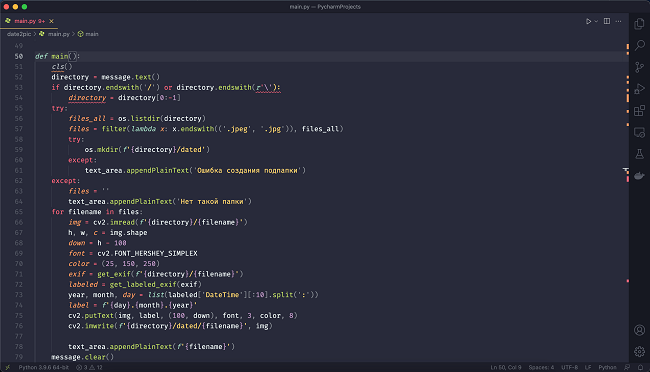The height and width of the screenshot is (372, 650).
Task: Click the 'cls()' call on line 51
Action: pos(62,67)
